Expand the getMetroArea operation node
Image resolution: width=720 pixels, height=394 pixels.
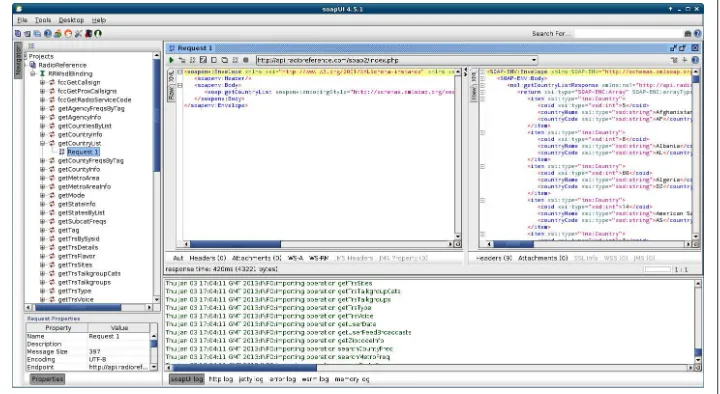42,178
